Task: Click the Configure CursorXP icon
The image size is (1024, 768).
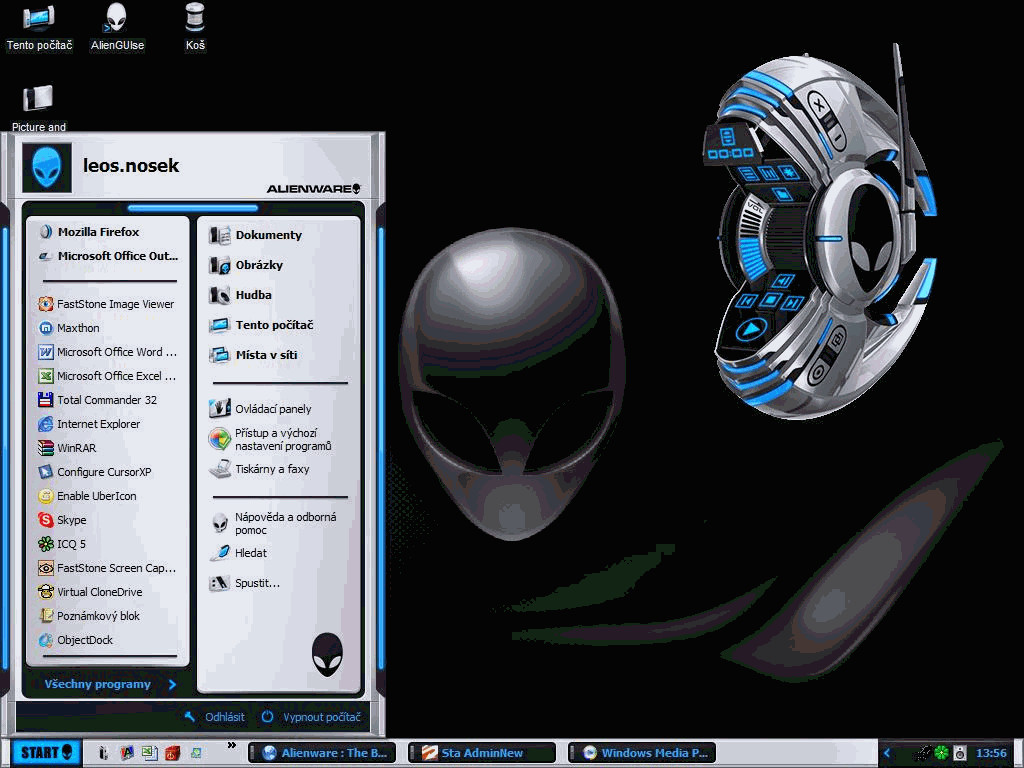Action: pyautogui.click(x=45, y=472)
